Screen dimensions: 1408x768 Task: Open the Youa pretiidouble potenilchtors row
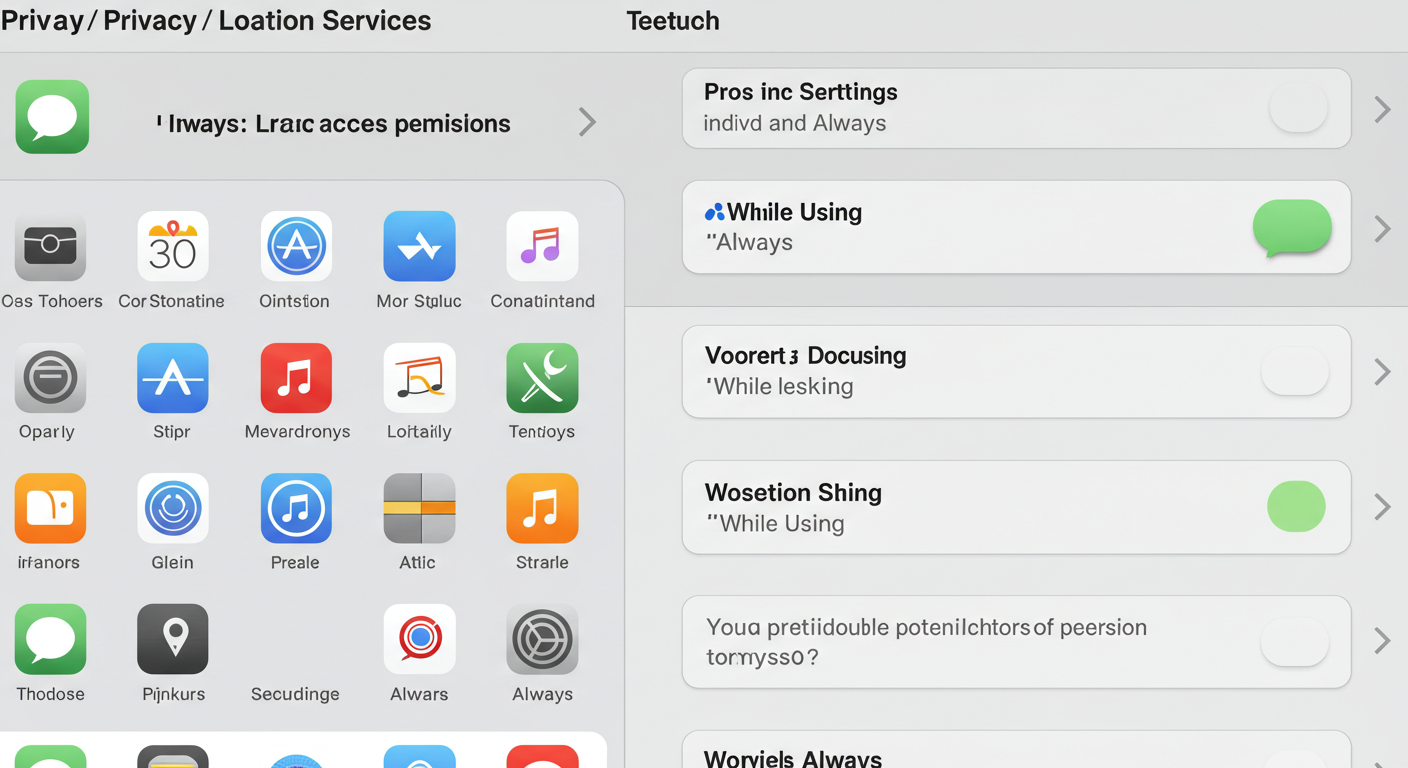(1016, 642)
